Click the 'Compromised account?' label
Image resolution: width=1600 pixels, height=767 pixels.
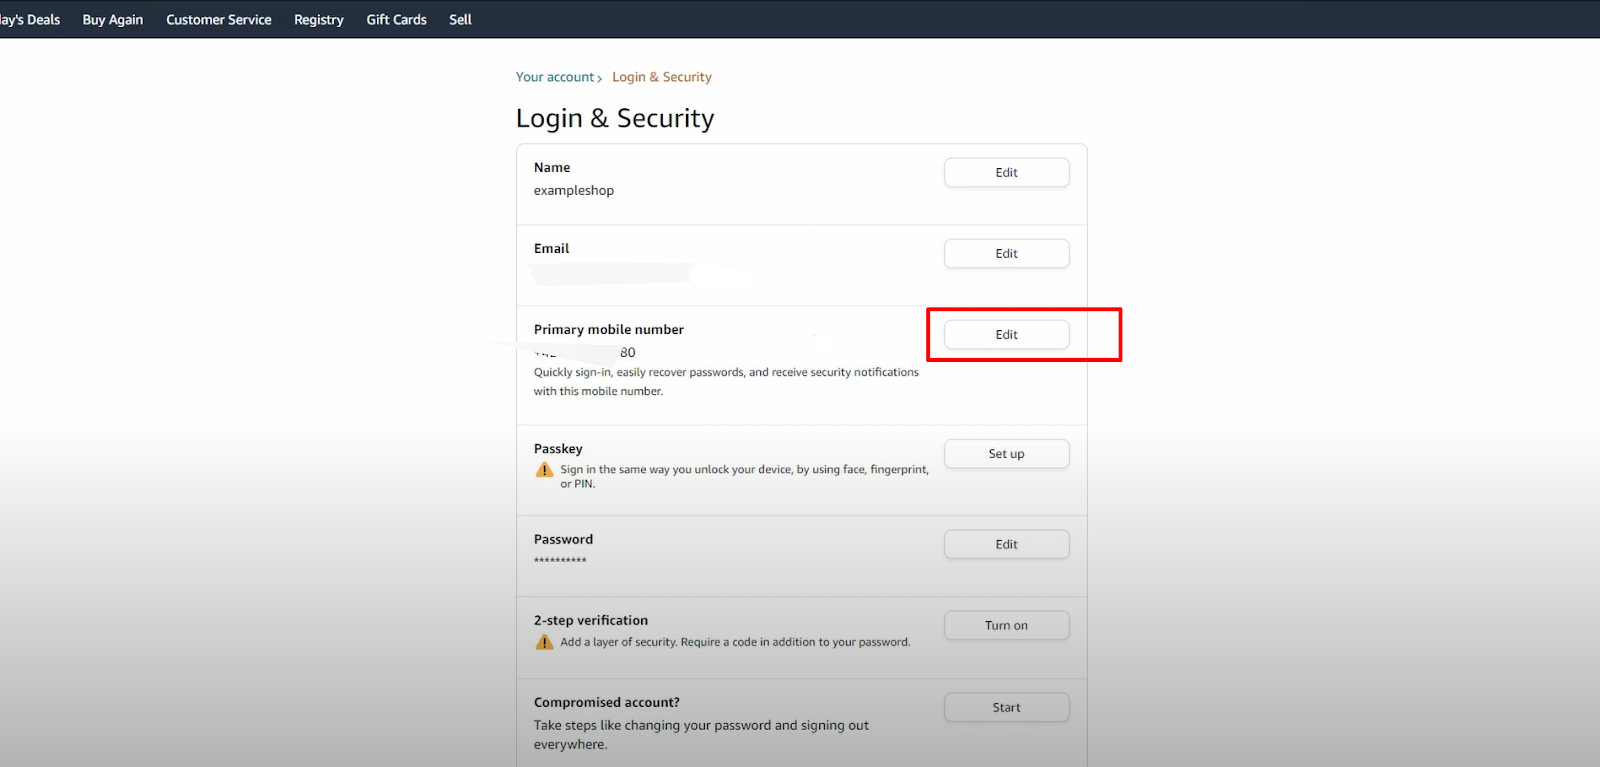coord(607,702)
